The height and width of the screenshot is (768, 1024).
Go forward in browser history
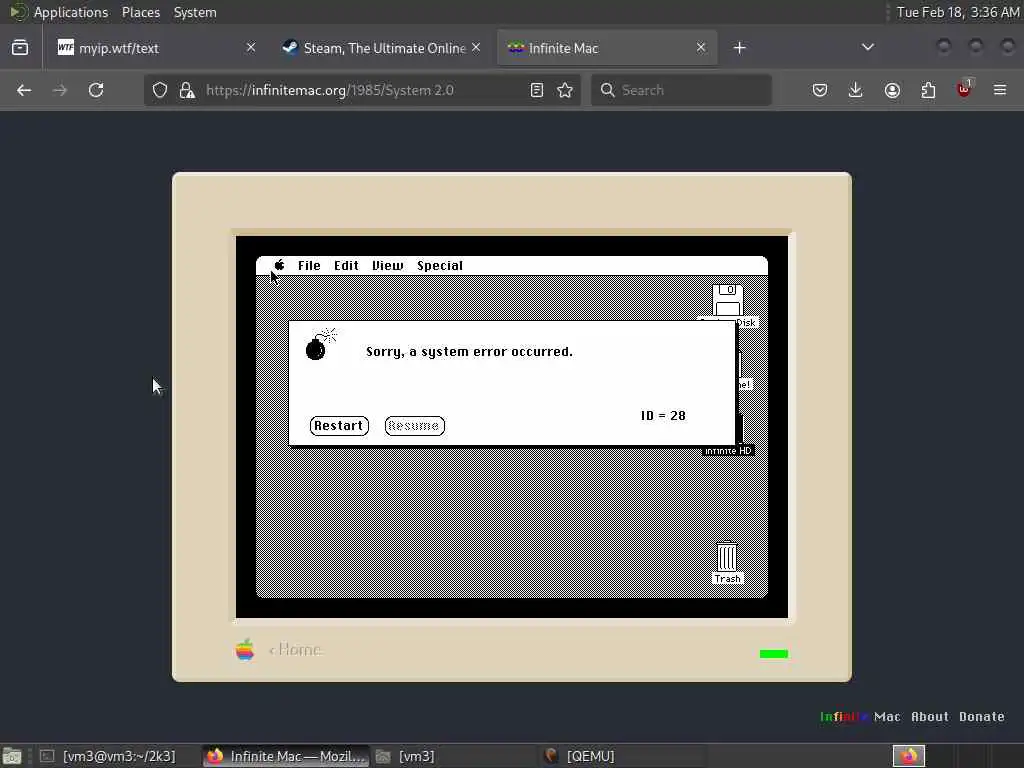[59, 90]
